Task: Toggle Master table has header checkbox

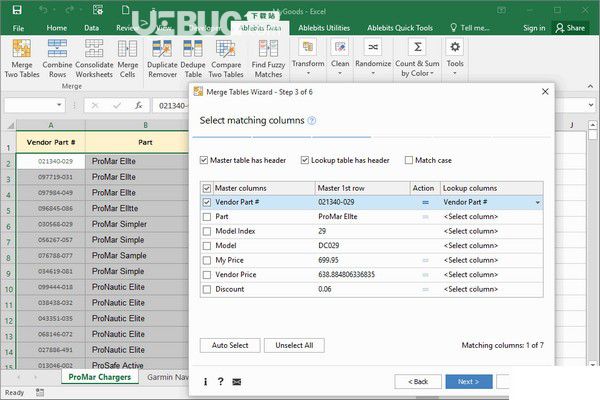Action: coord(204,160)
